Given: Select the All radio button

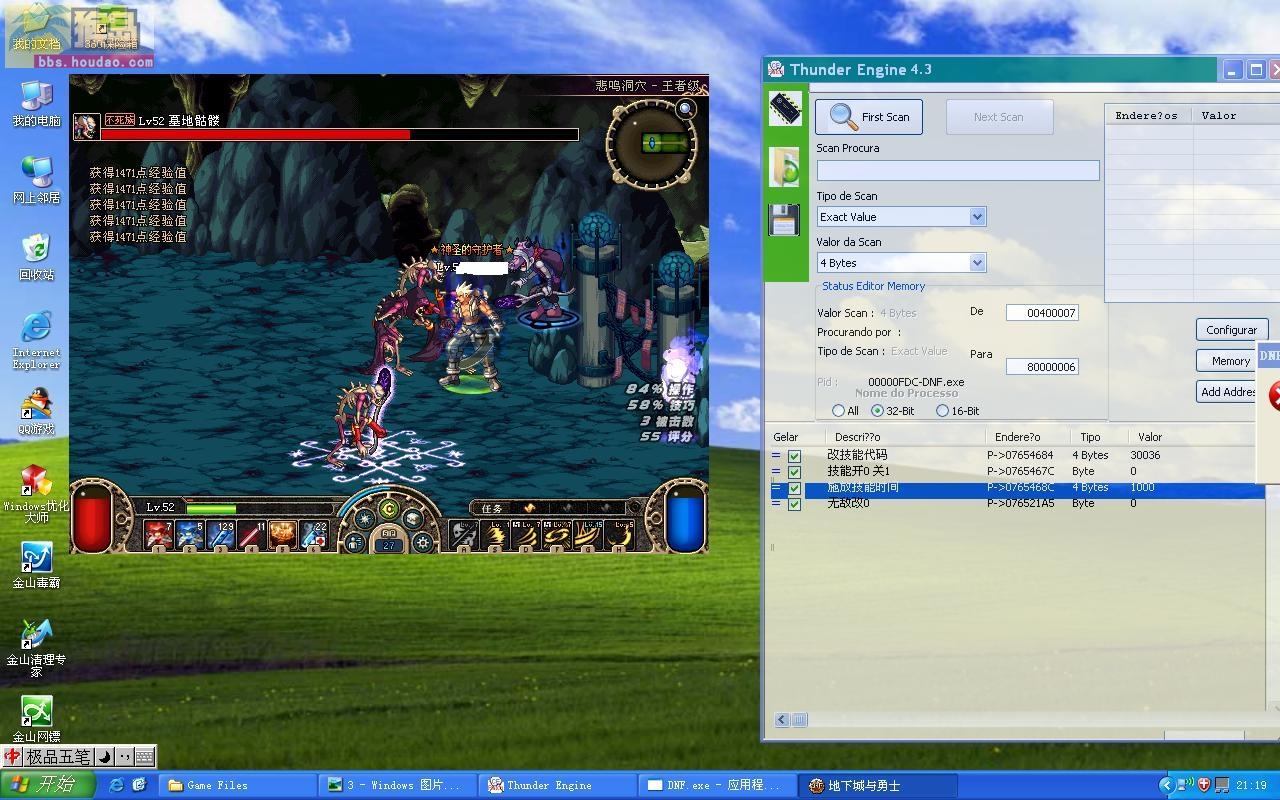Looking at the screenshot, I should (x=838, y=411).
